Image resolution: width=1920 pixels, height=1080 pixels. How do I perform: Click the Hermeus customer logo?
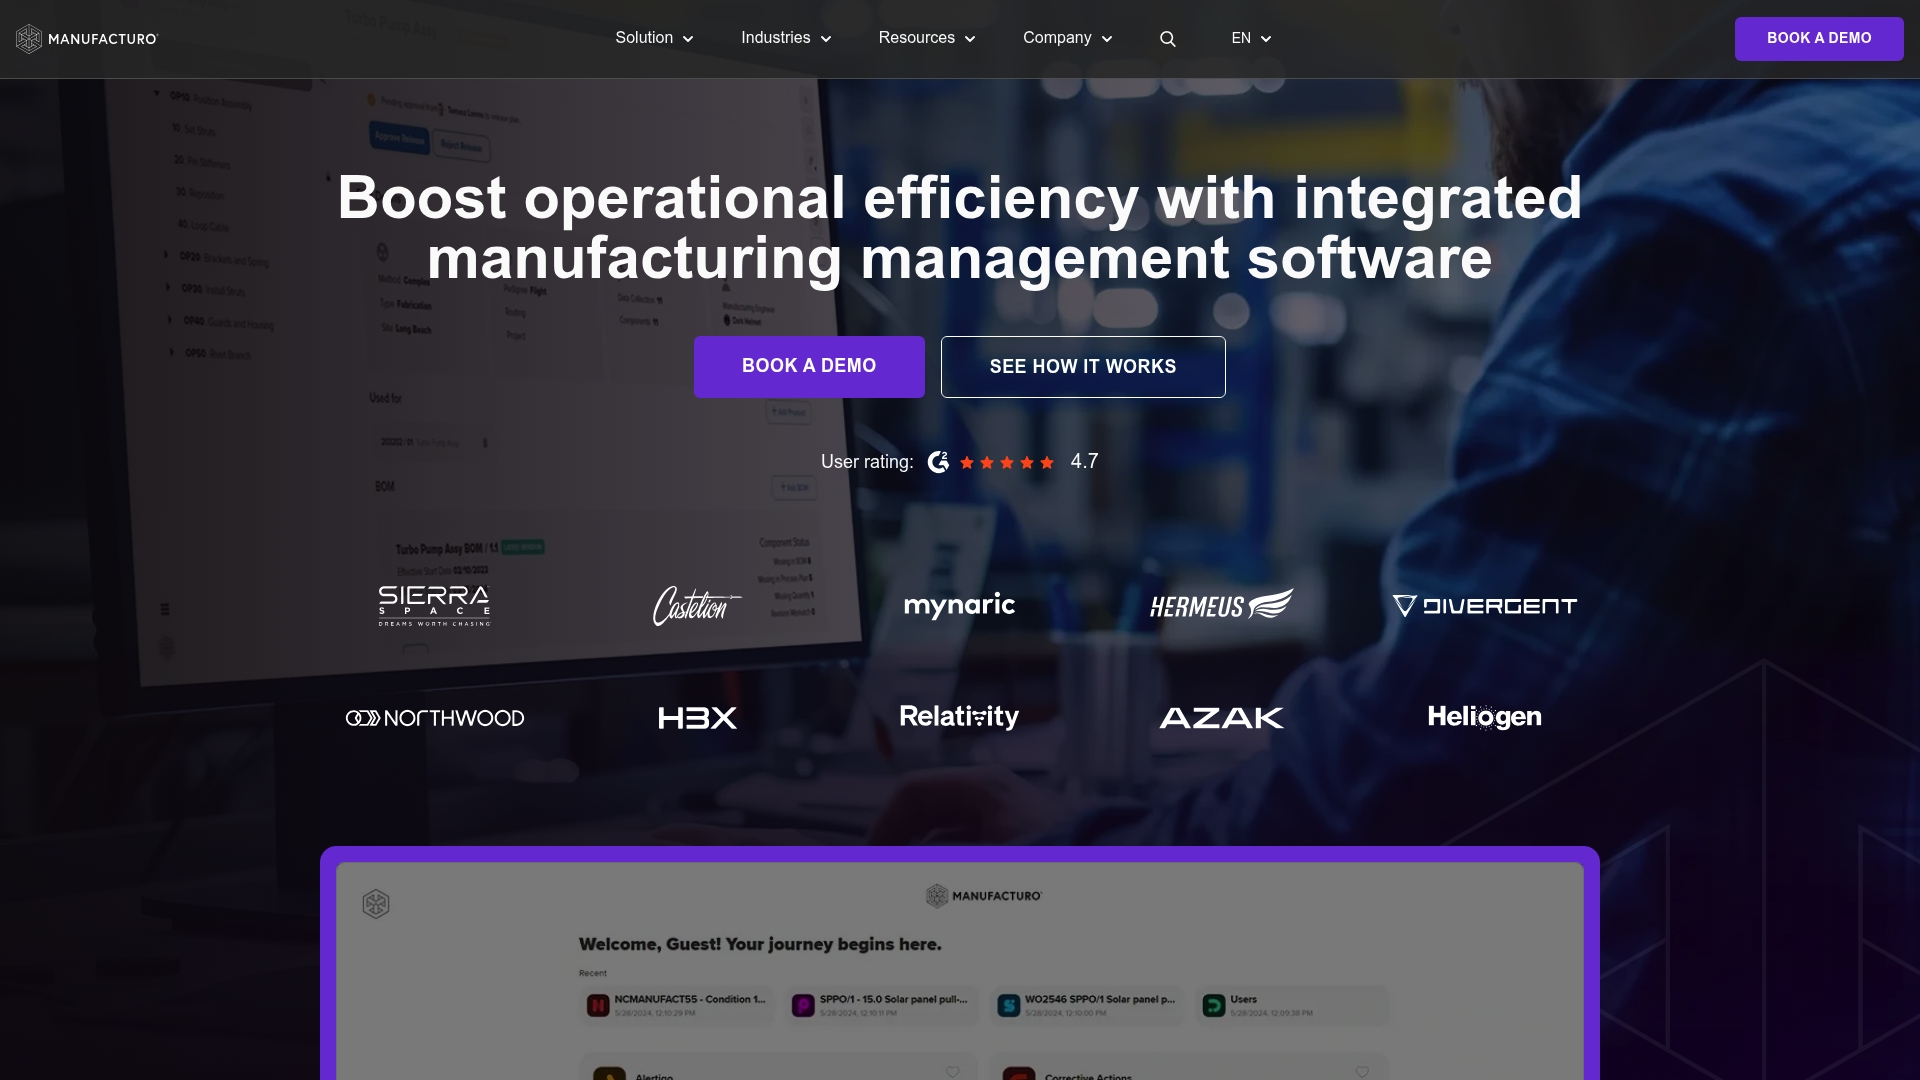tap(1221, 605)
